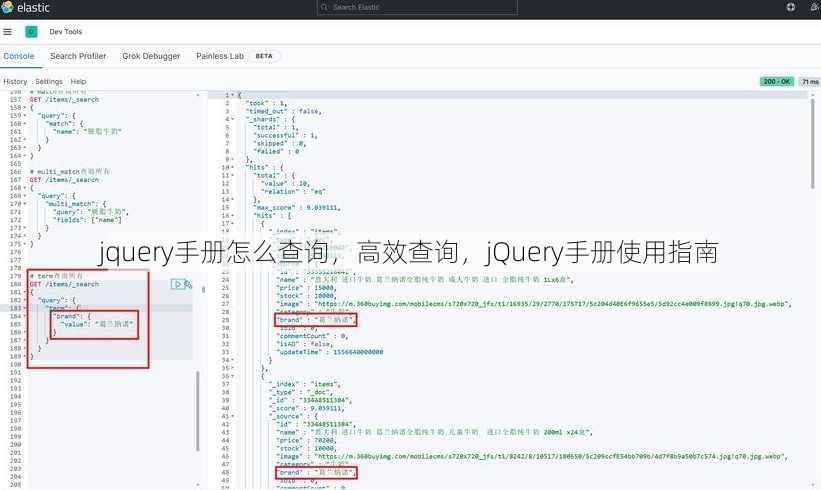Image resolution: width=821 pixels, height=490 pixels.
Task: Click GET /items/_search at line 180
Action: (64, 284)
